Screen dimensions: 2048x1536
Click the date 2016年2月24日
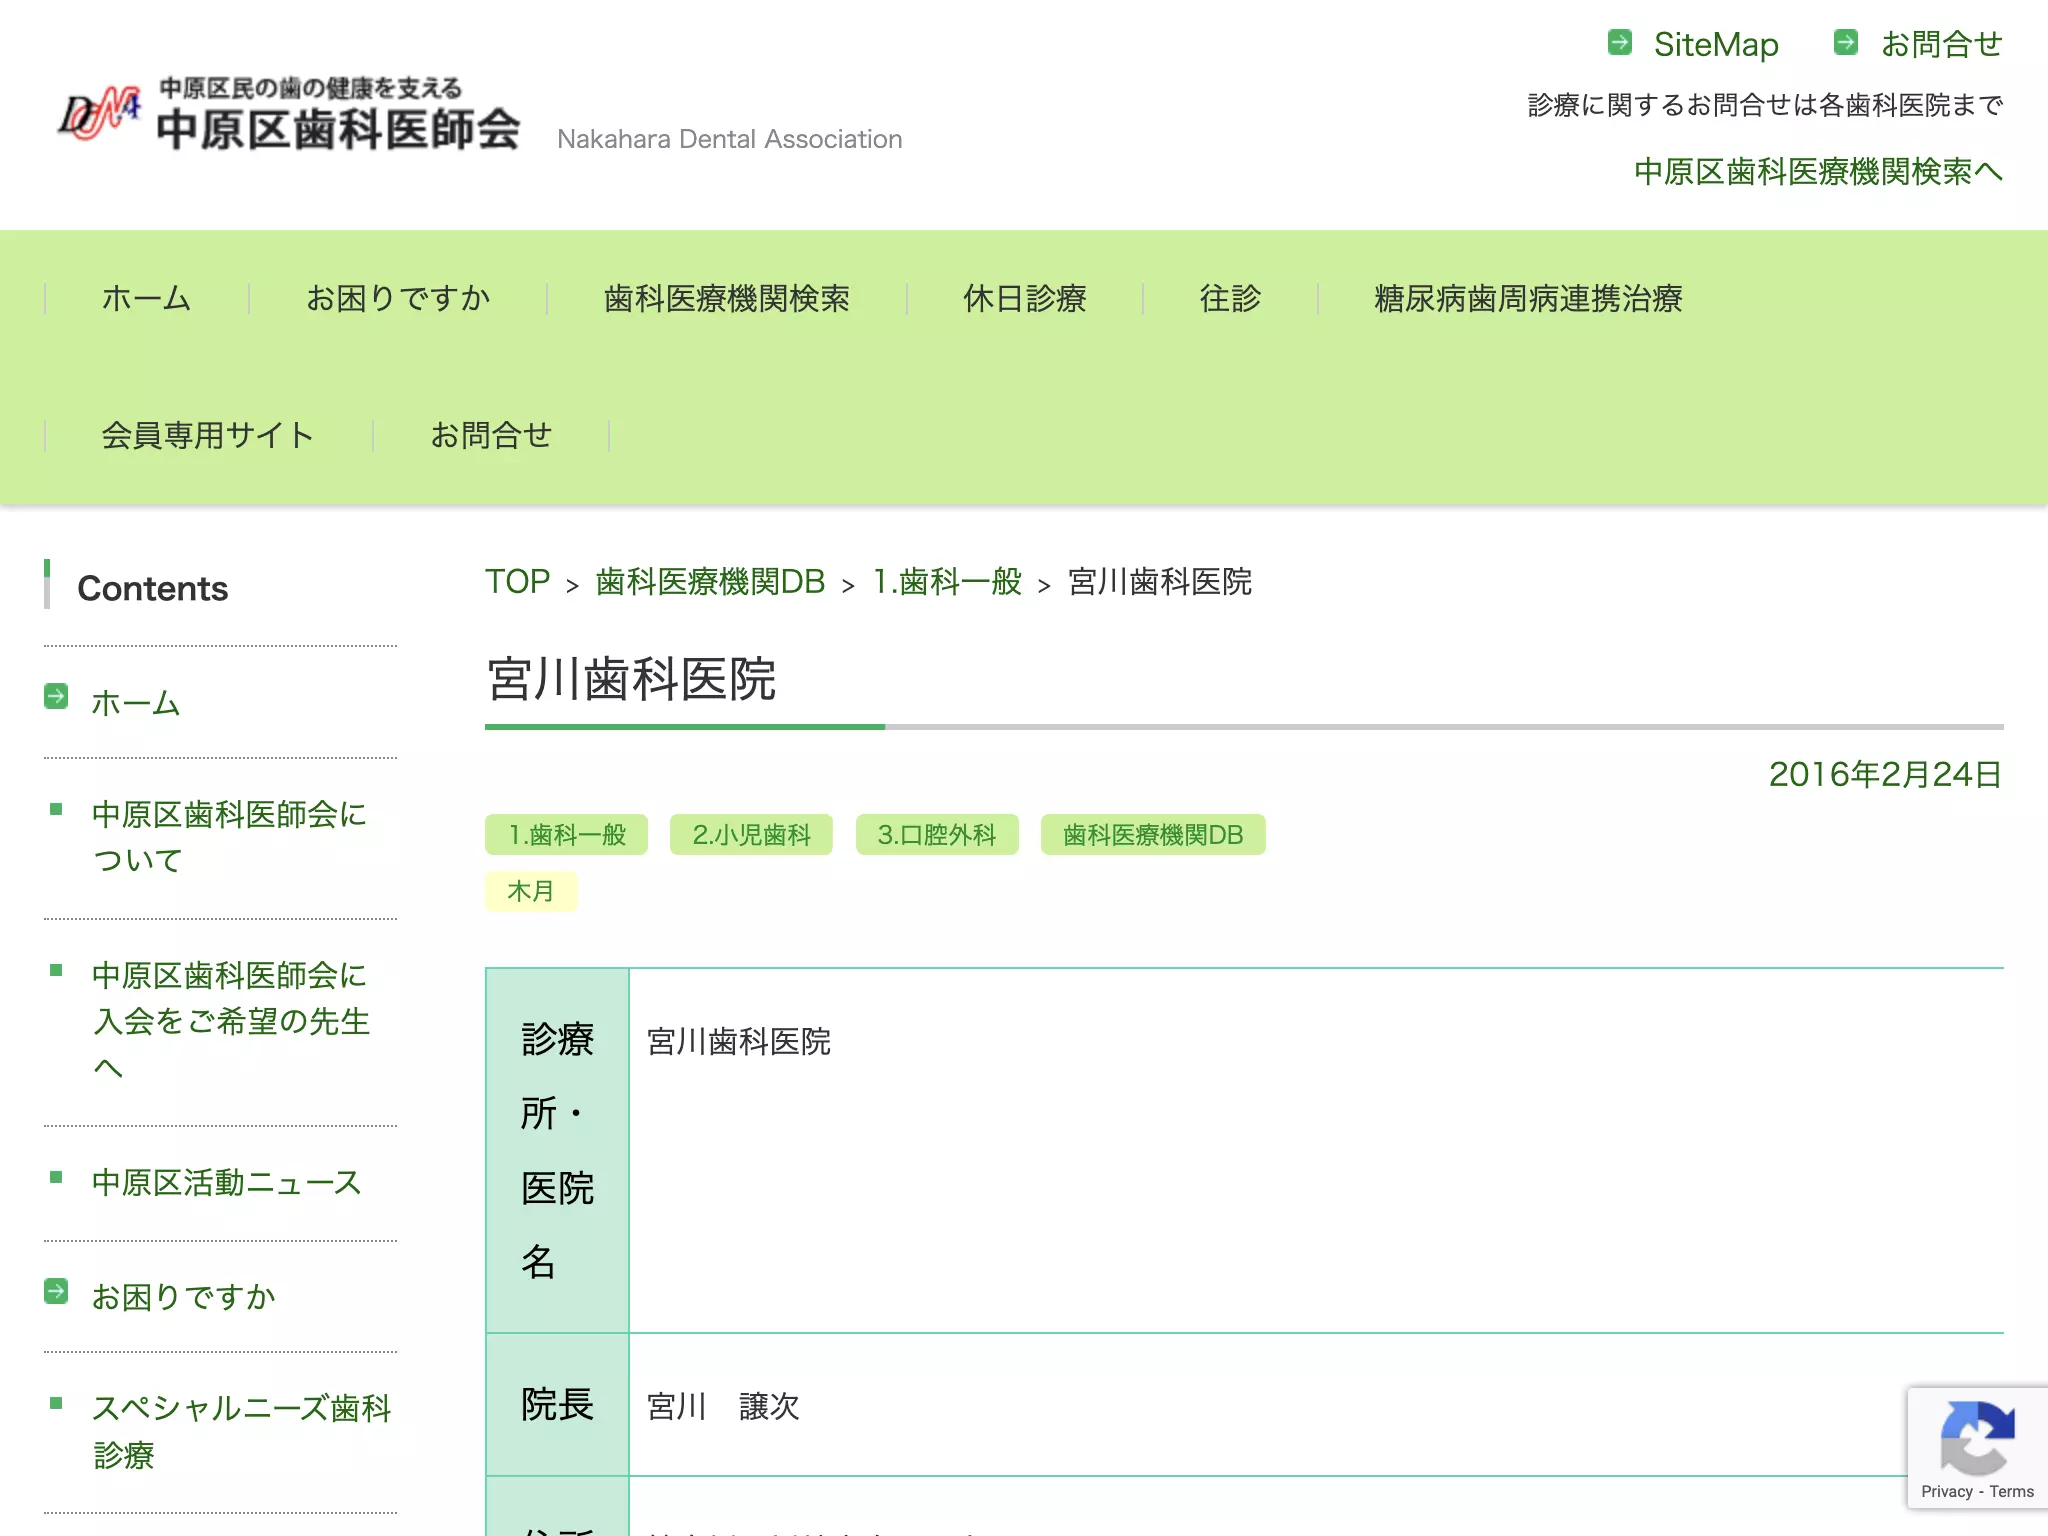[x=1885, y=774]
